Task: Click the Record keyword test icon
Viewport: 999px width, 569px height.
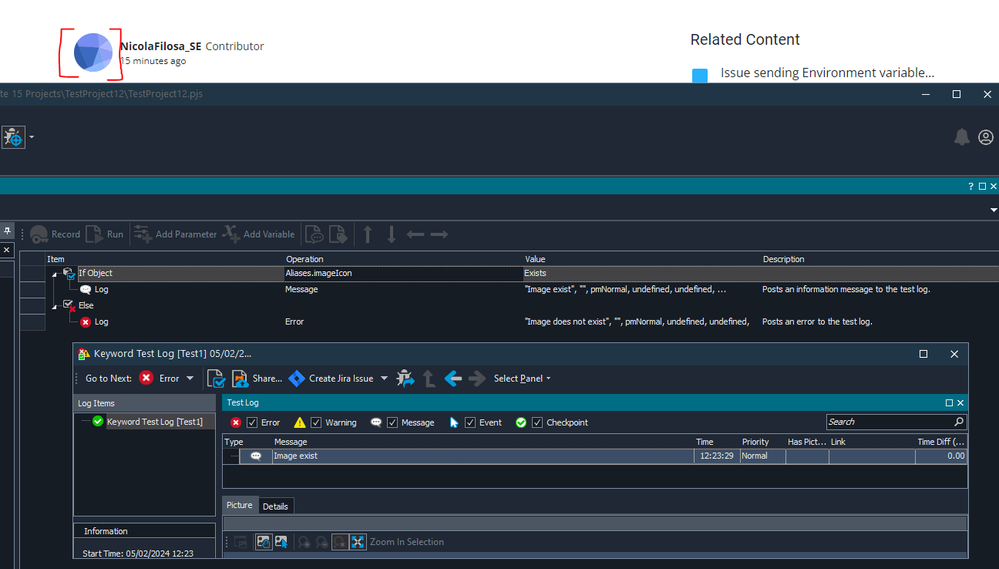Action: [x=39, y=234]
